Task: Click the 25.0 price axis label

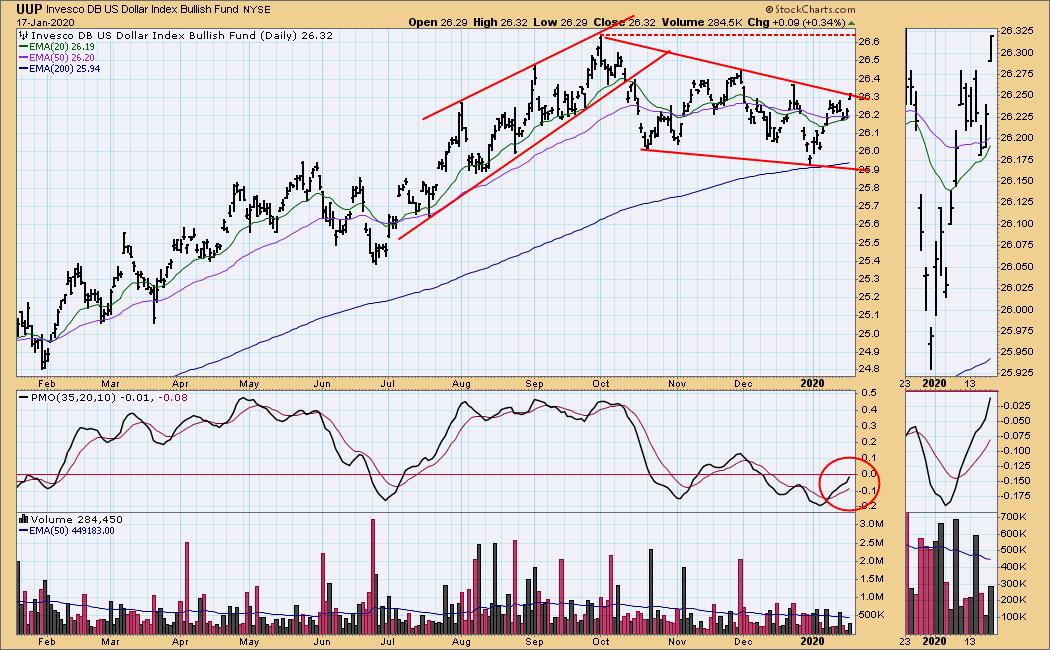Action: [x=869, y=333]
